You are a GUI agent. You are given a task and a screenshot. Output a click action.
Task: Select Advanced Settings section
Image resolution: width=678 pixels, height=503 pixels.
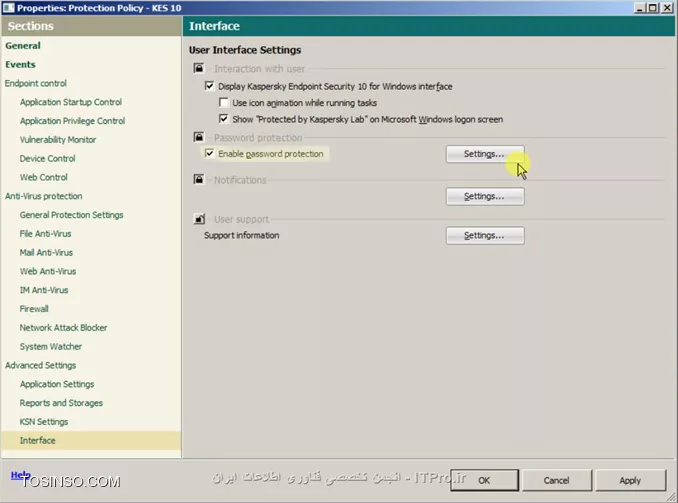point(41,365)
